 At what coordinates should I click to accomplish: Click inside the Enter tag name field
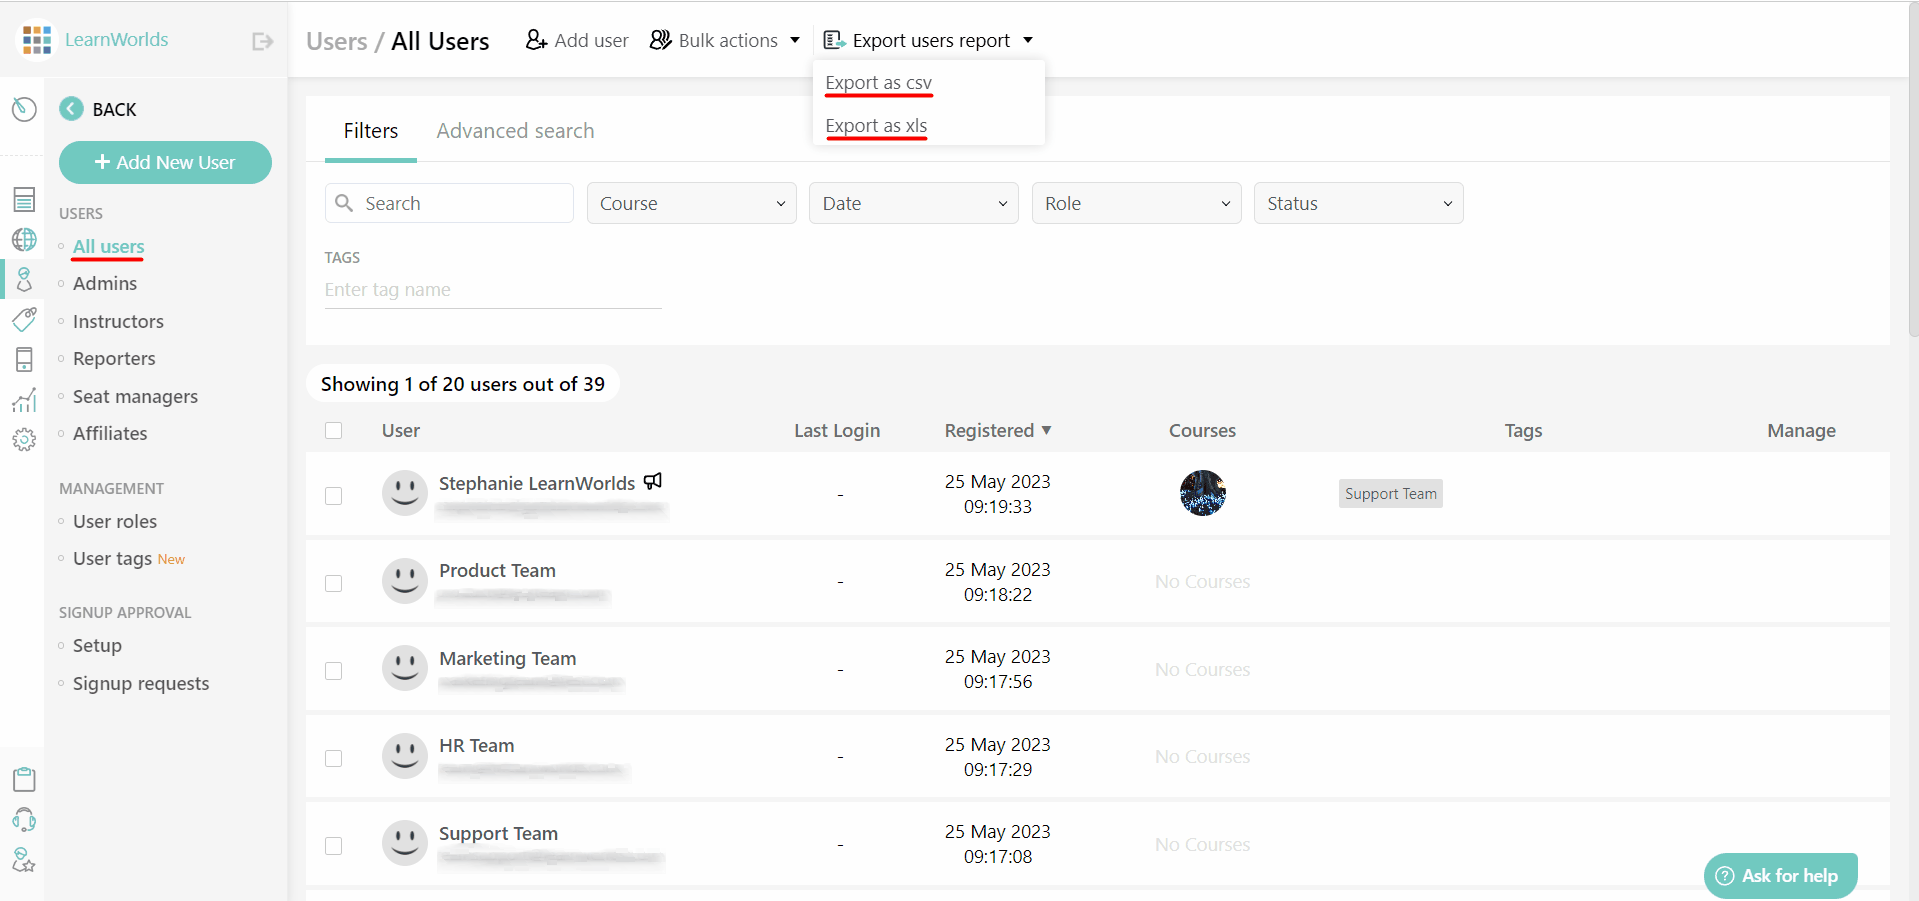pos(490,290)
